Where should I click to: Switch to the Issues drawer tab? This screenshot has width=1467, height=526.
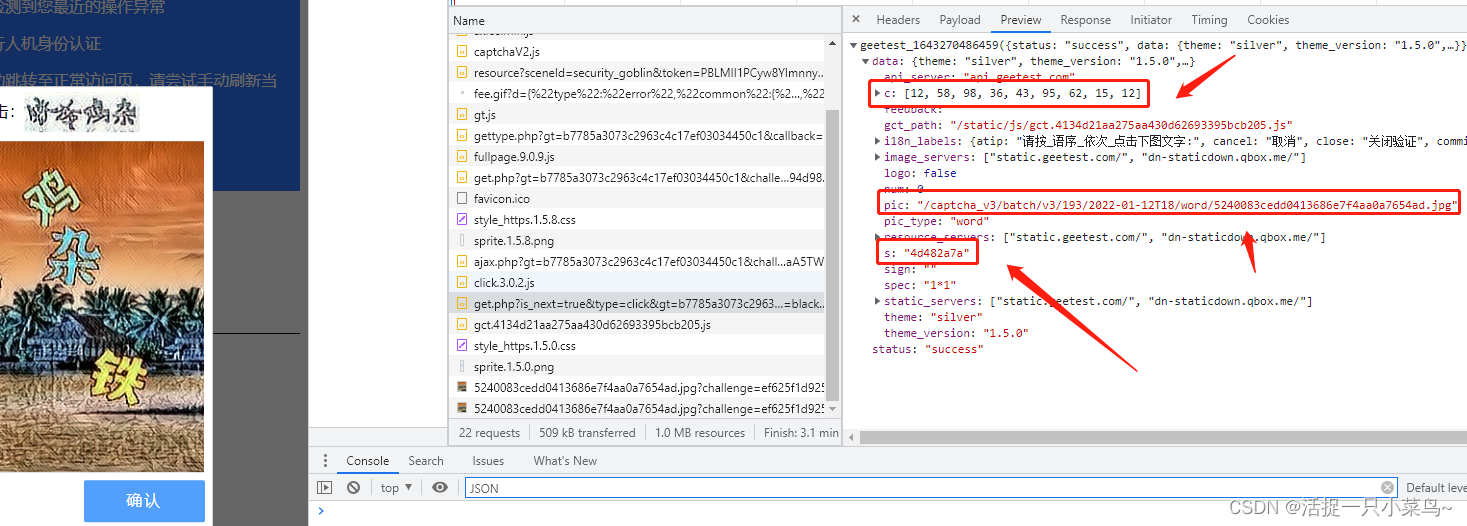[x=488, y=461]
